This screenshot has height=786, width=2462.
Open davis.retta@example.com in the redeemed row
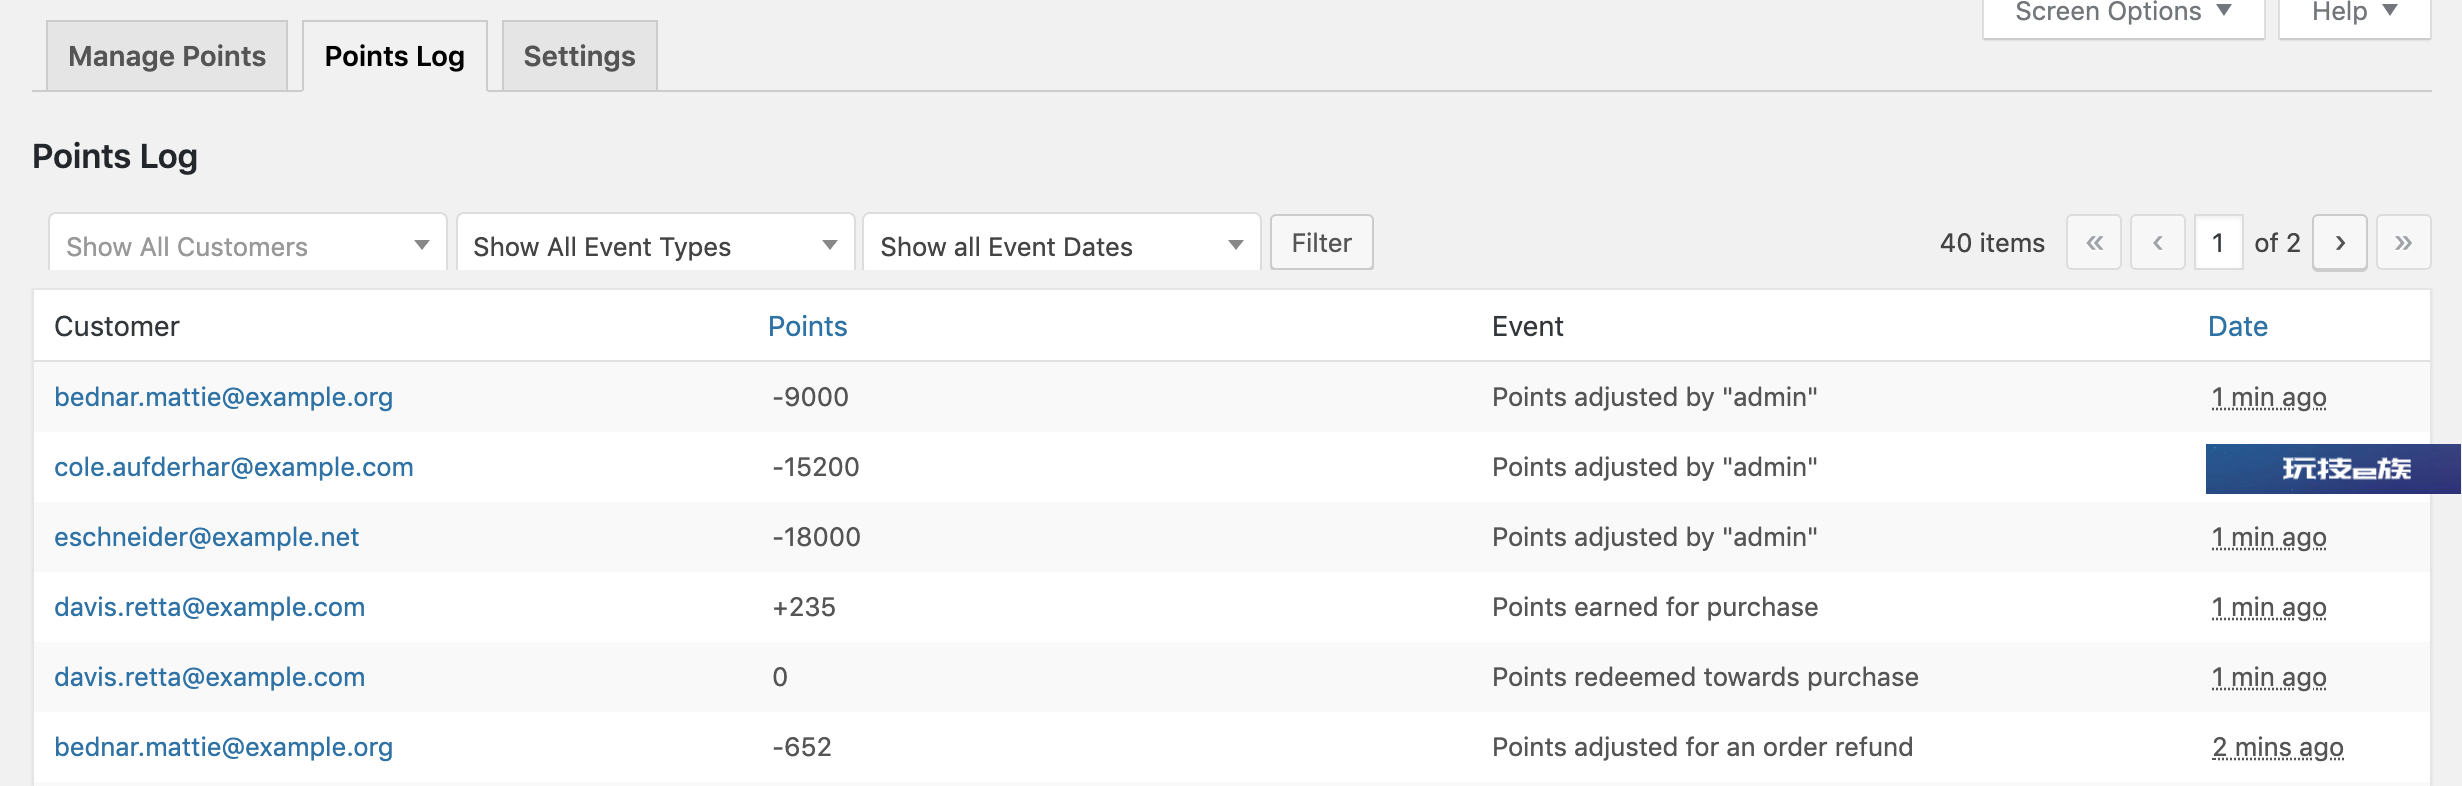[209, 677]
